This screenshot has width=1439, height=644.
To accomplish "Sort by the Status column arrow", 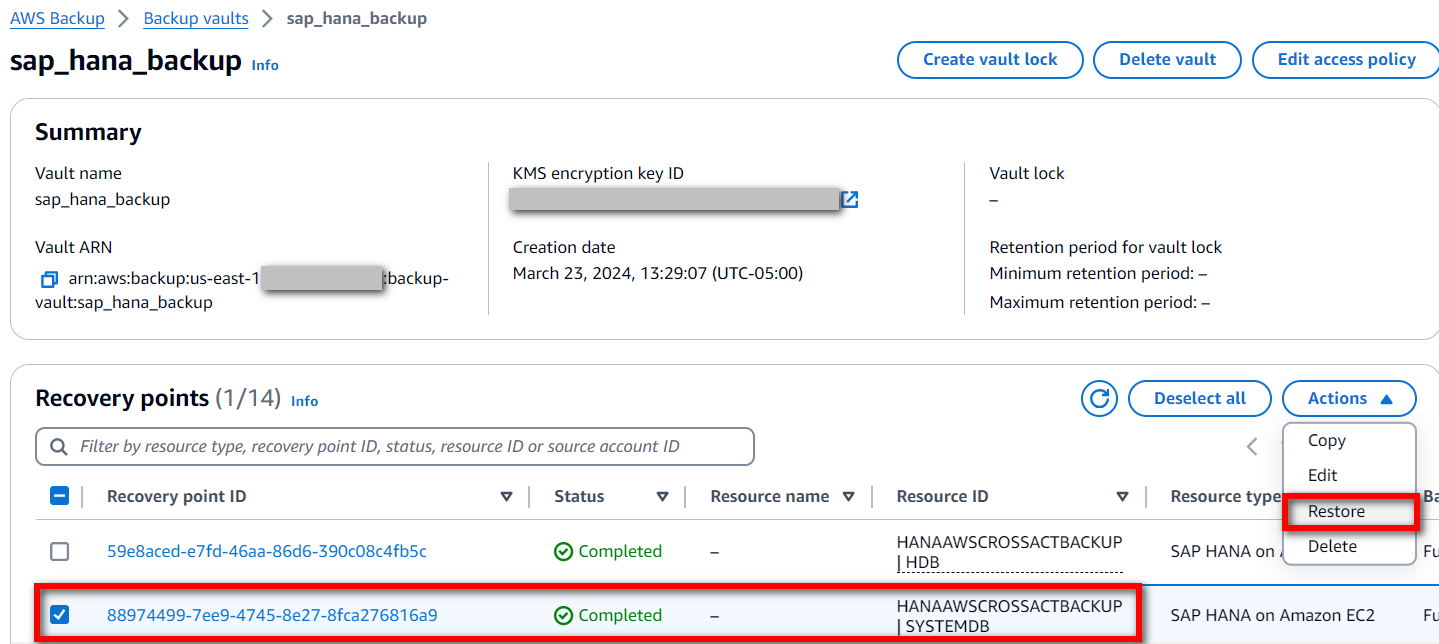I will pos(662,497).
